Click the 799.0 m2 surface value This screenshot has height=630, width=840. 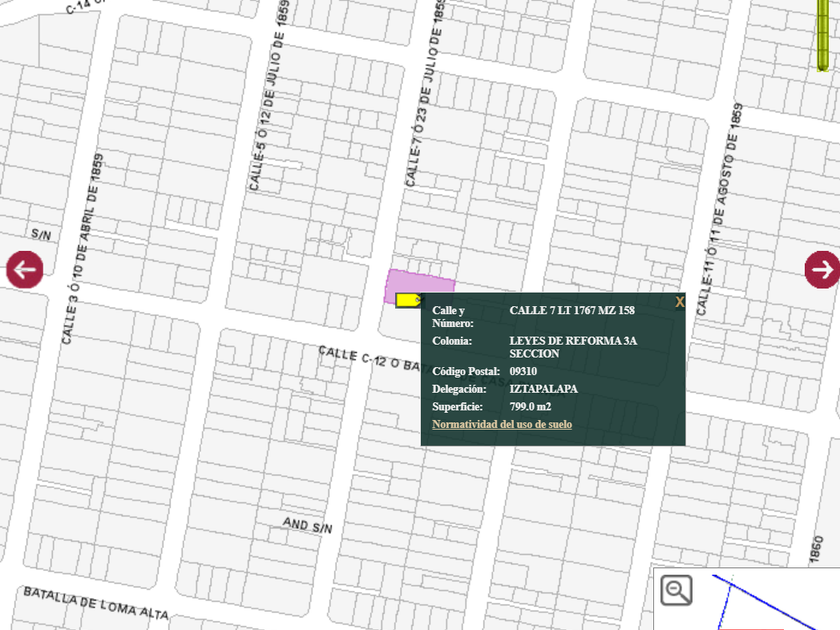(x=530, y=407)
